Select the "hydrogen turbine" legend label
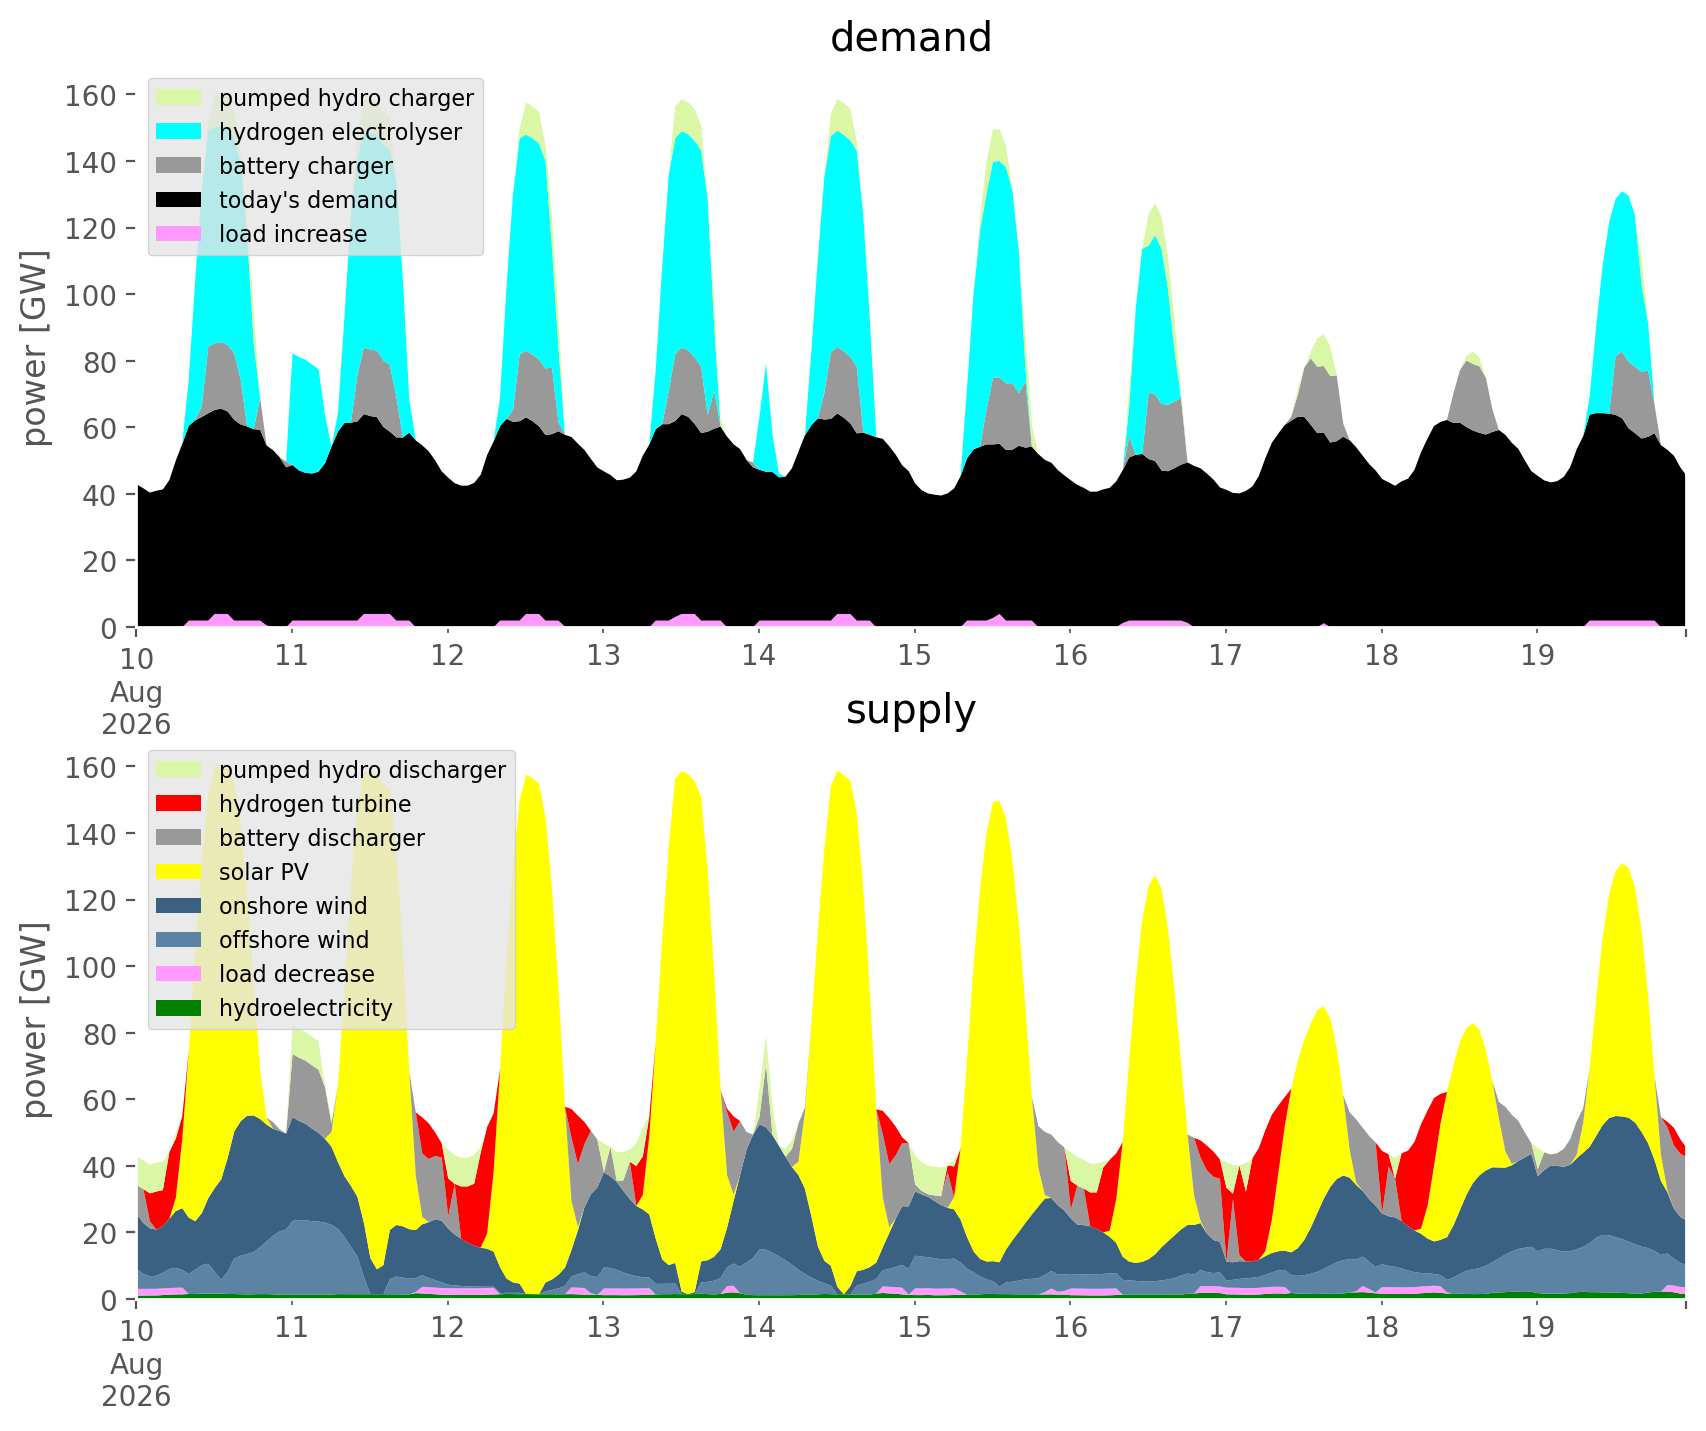The width and height of the screenshot is (1706, 1431). pos(315,805)
